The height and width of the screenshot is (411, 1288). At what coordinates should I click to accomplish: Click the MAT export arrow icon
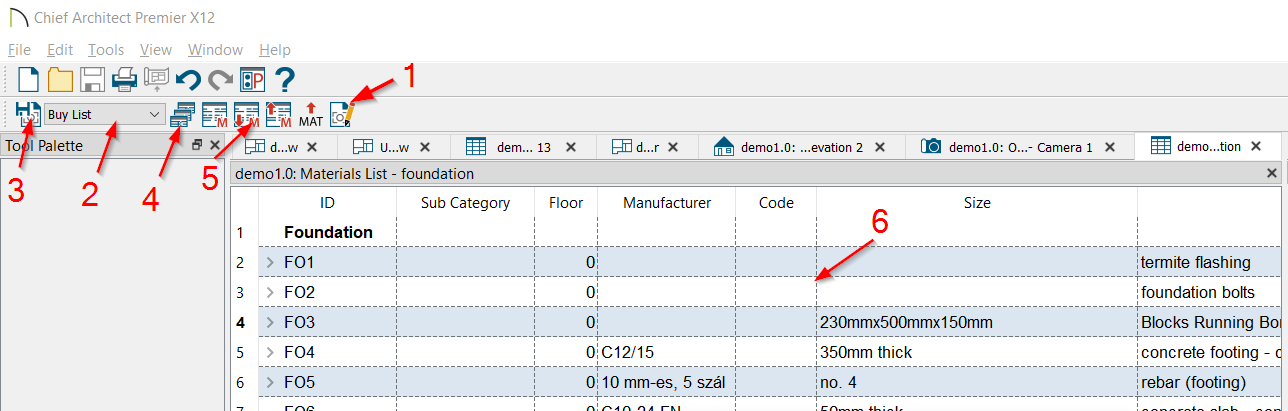tap(311, 115)
